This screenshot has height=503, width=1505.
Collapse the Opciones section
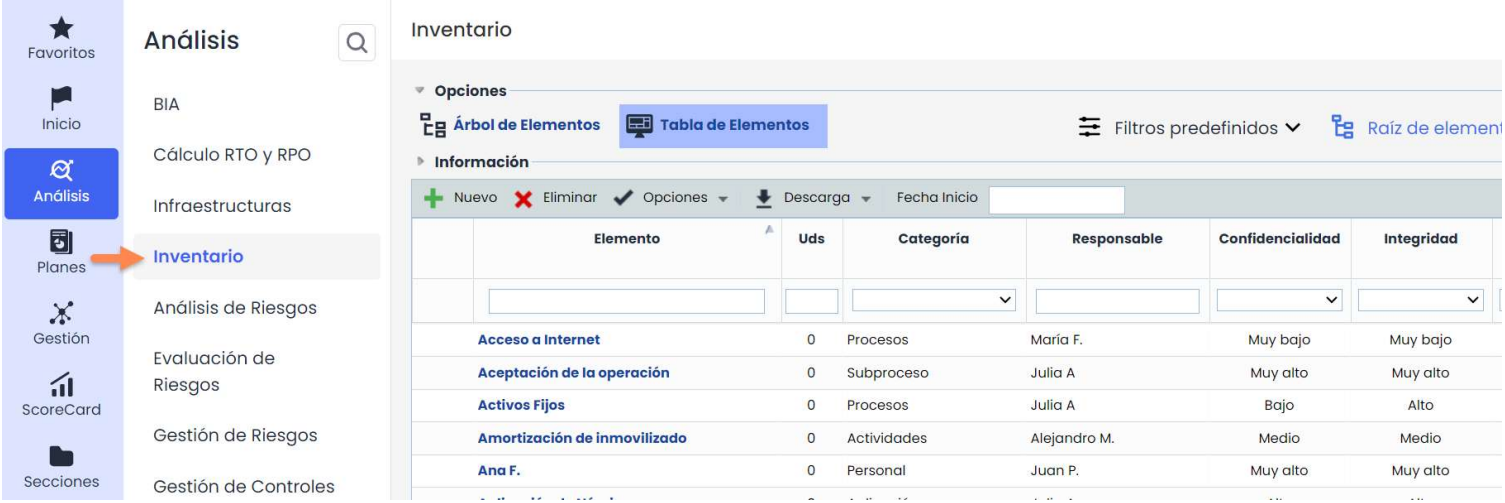469,91
